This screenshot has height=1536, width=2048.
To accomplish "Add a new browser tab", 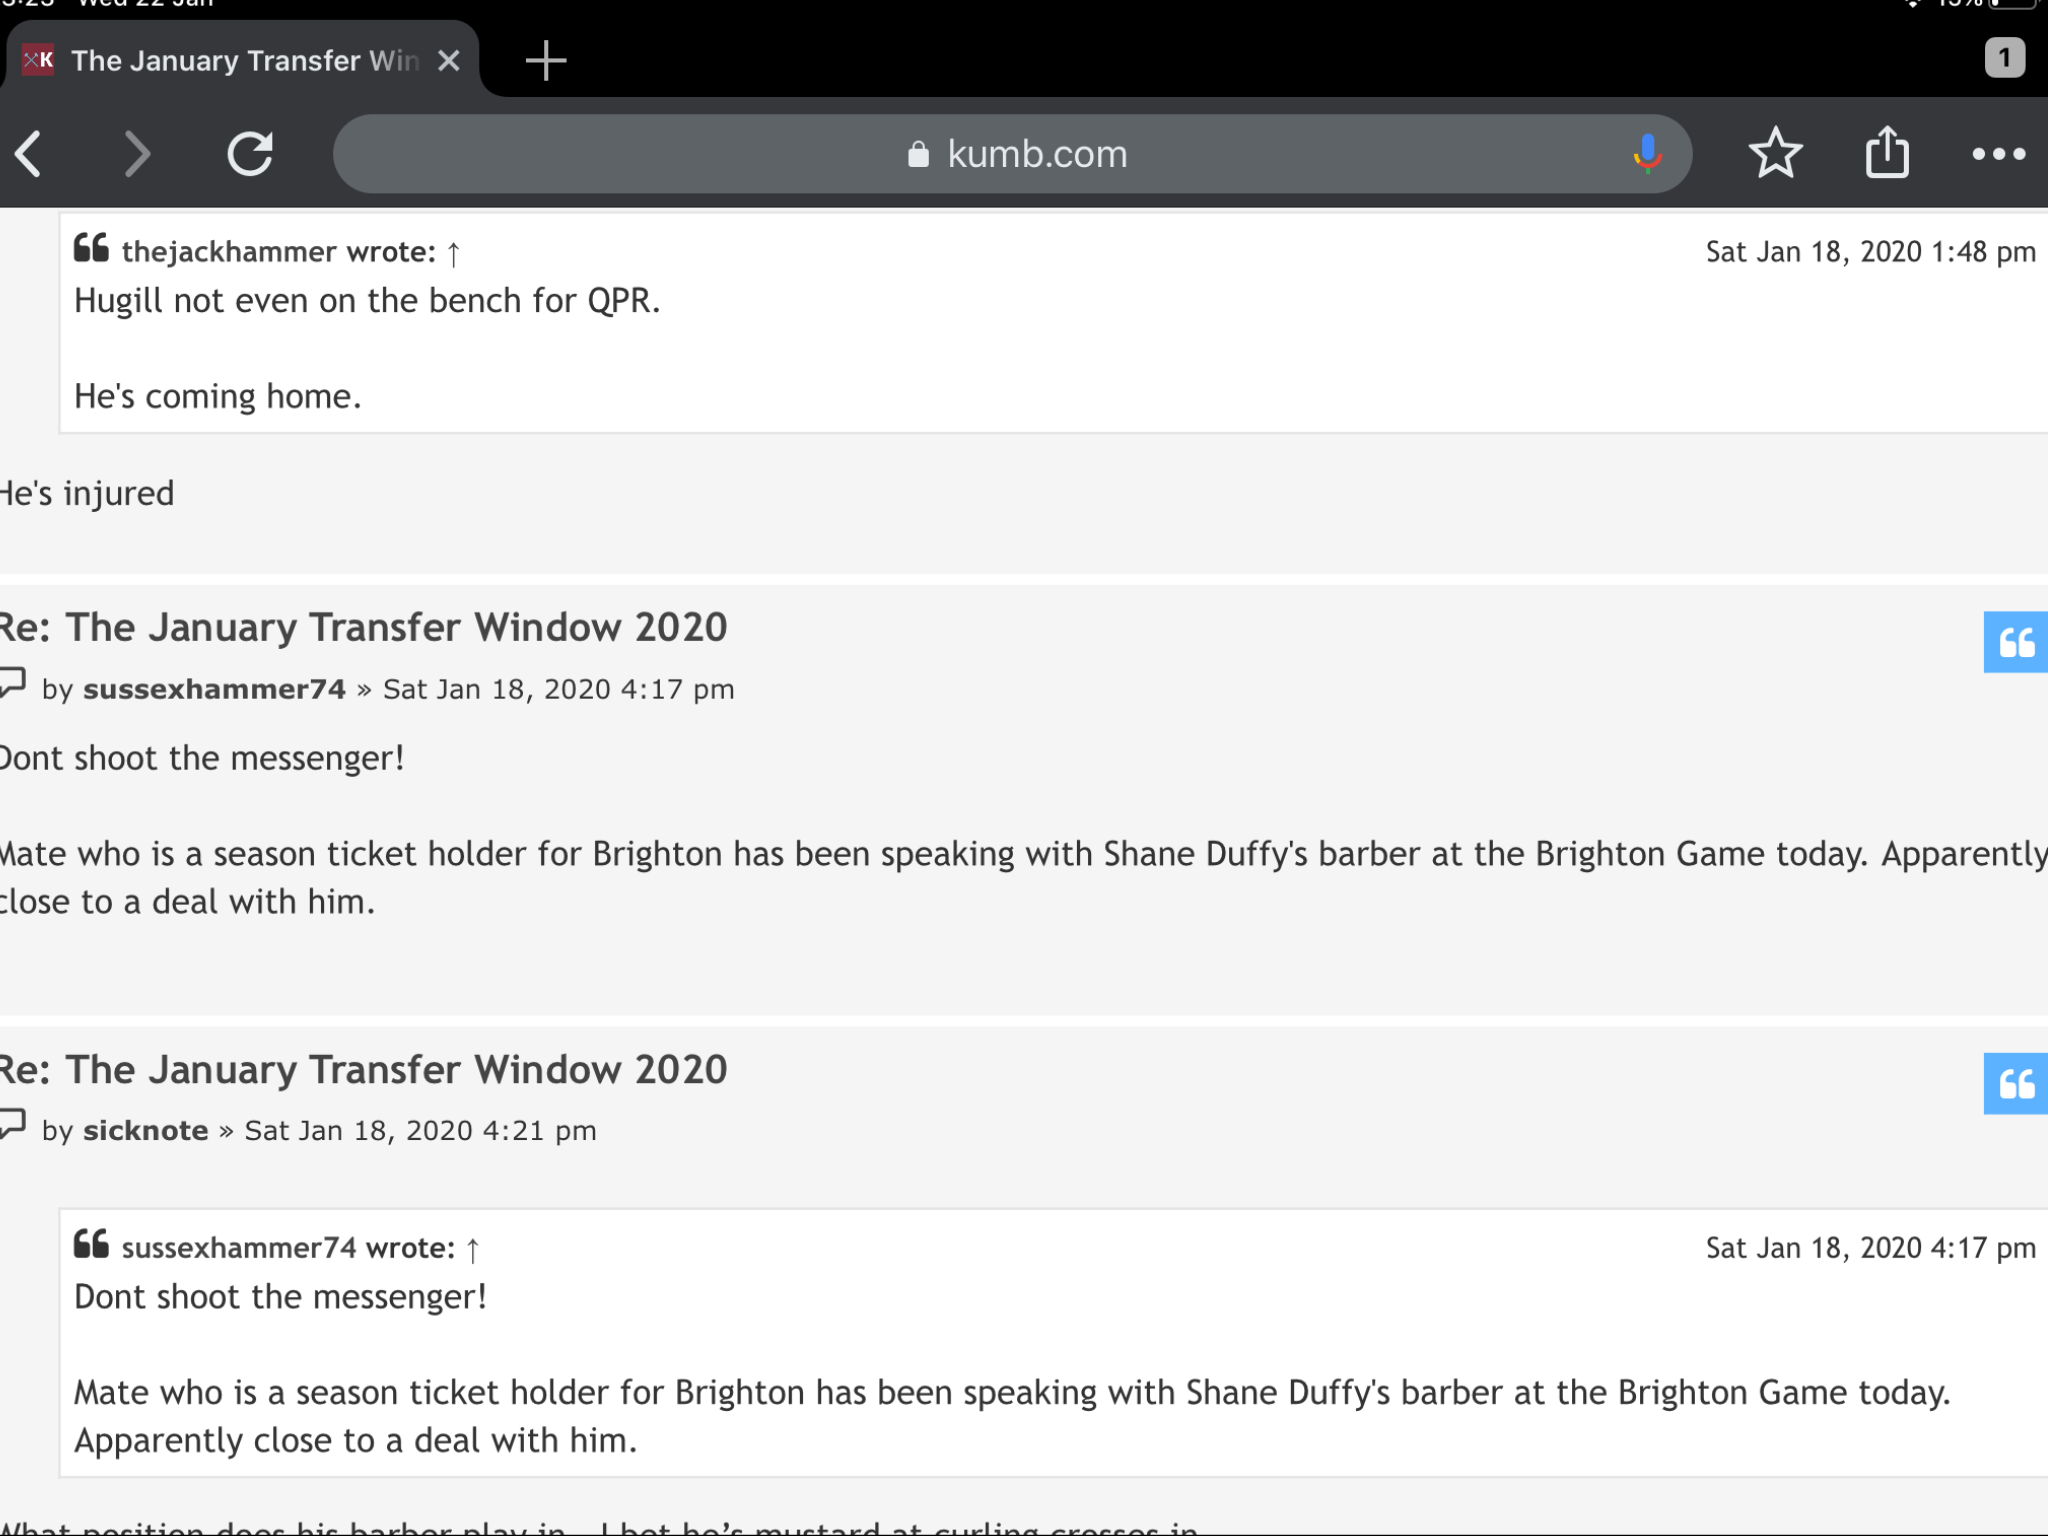I will click(x=546, y=61).
